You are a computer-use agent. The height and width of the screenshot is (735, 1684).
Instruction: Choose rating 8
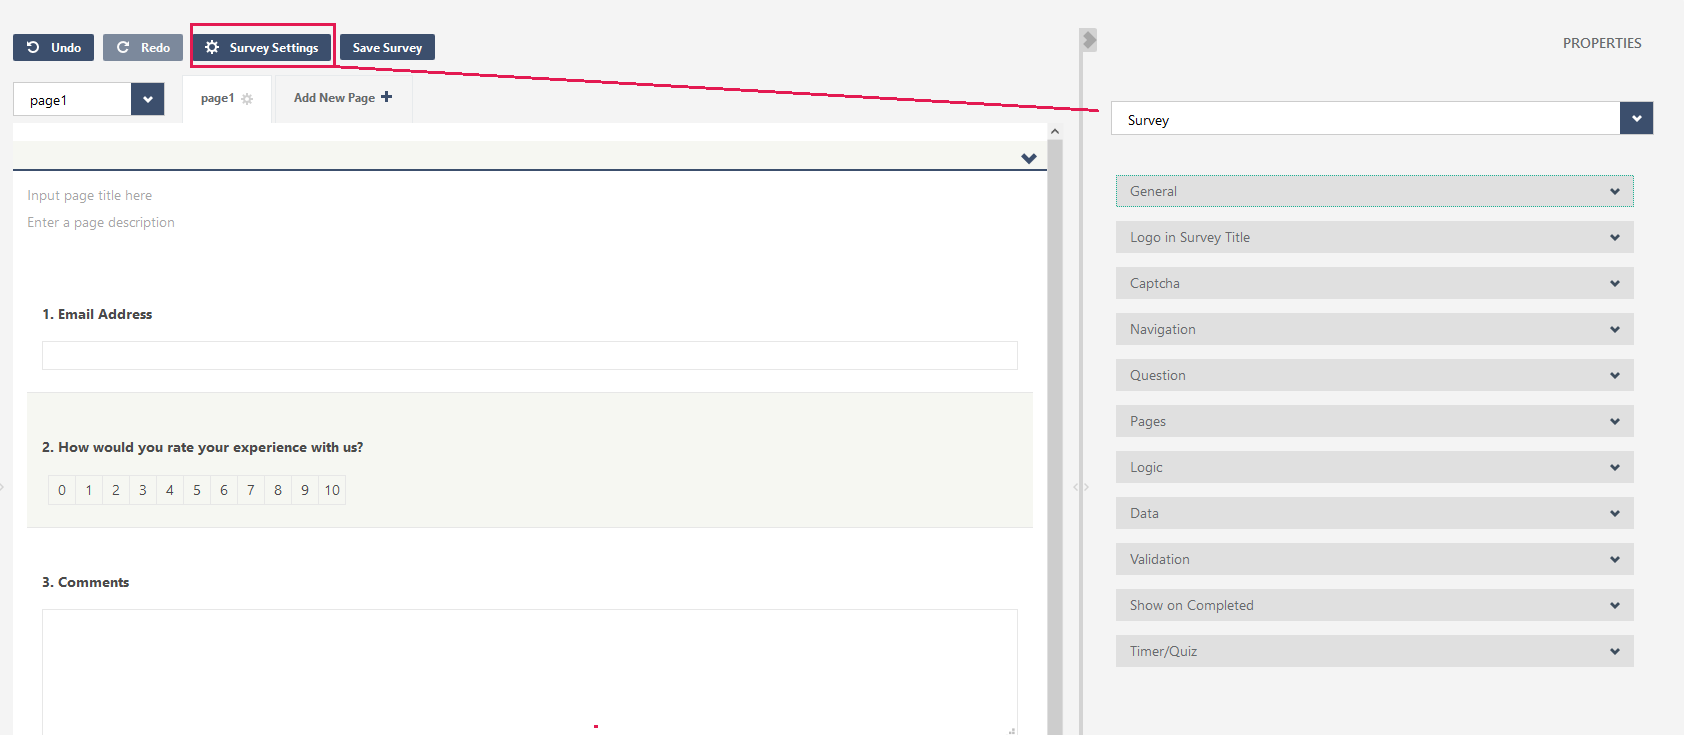coord(278,490)
